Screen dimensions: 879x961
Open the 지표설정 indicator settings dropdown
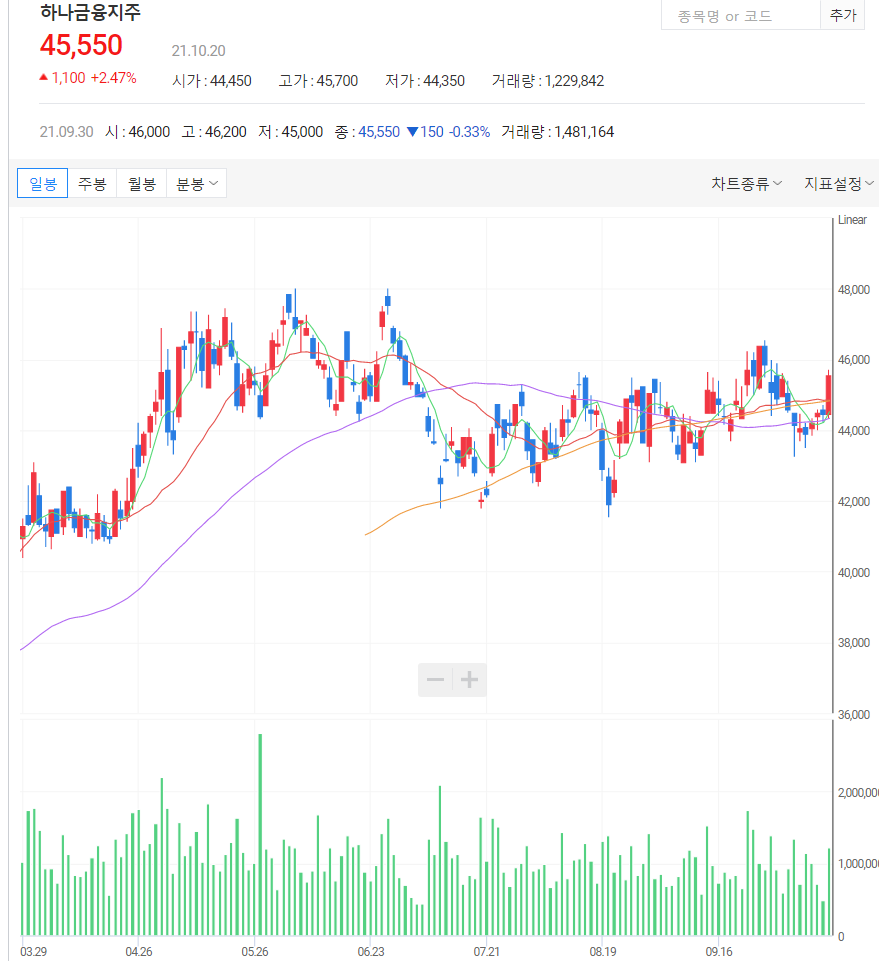click(x=838, y=183)
